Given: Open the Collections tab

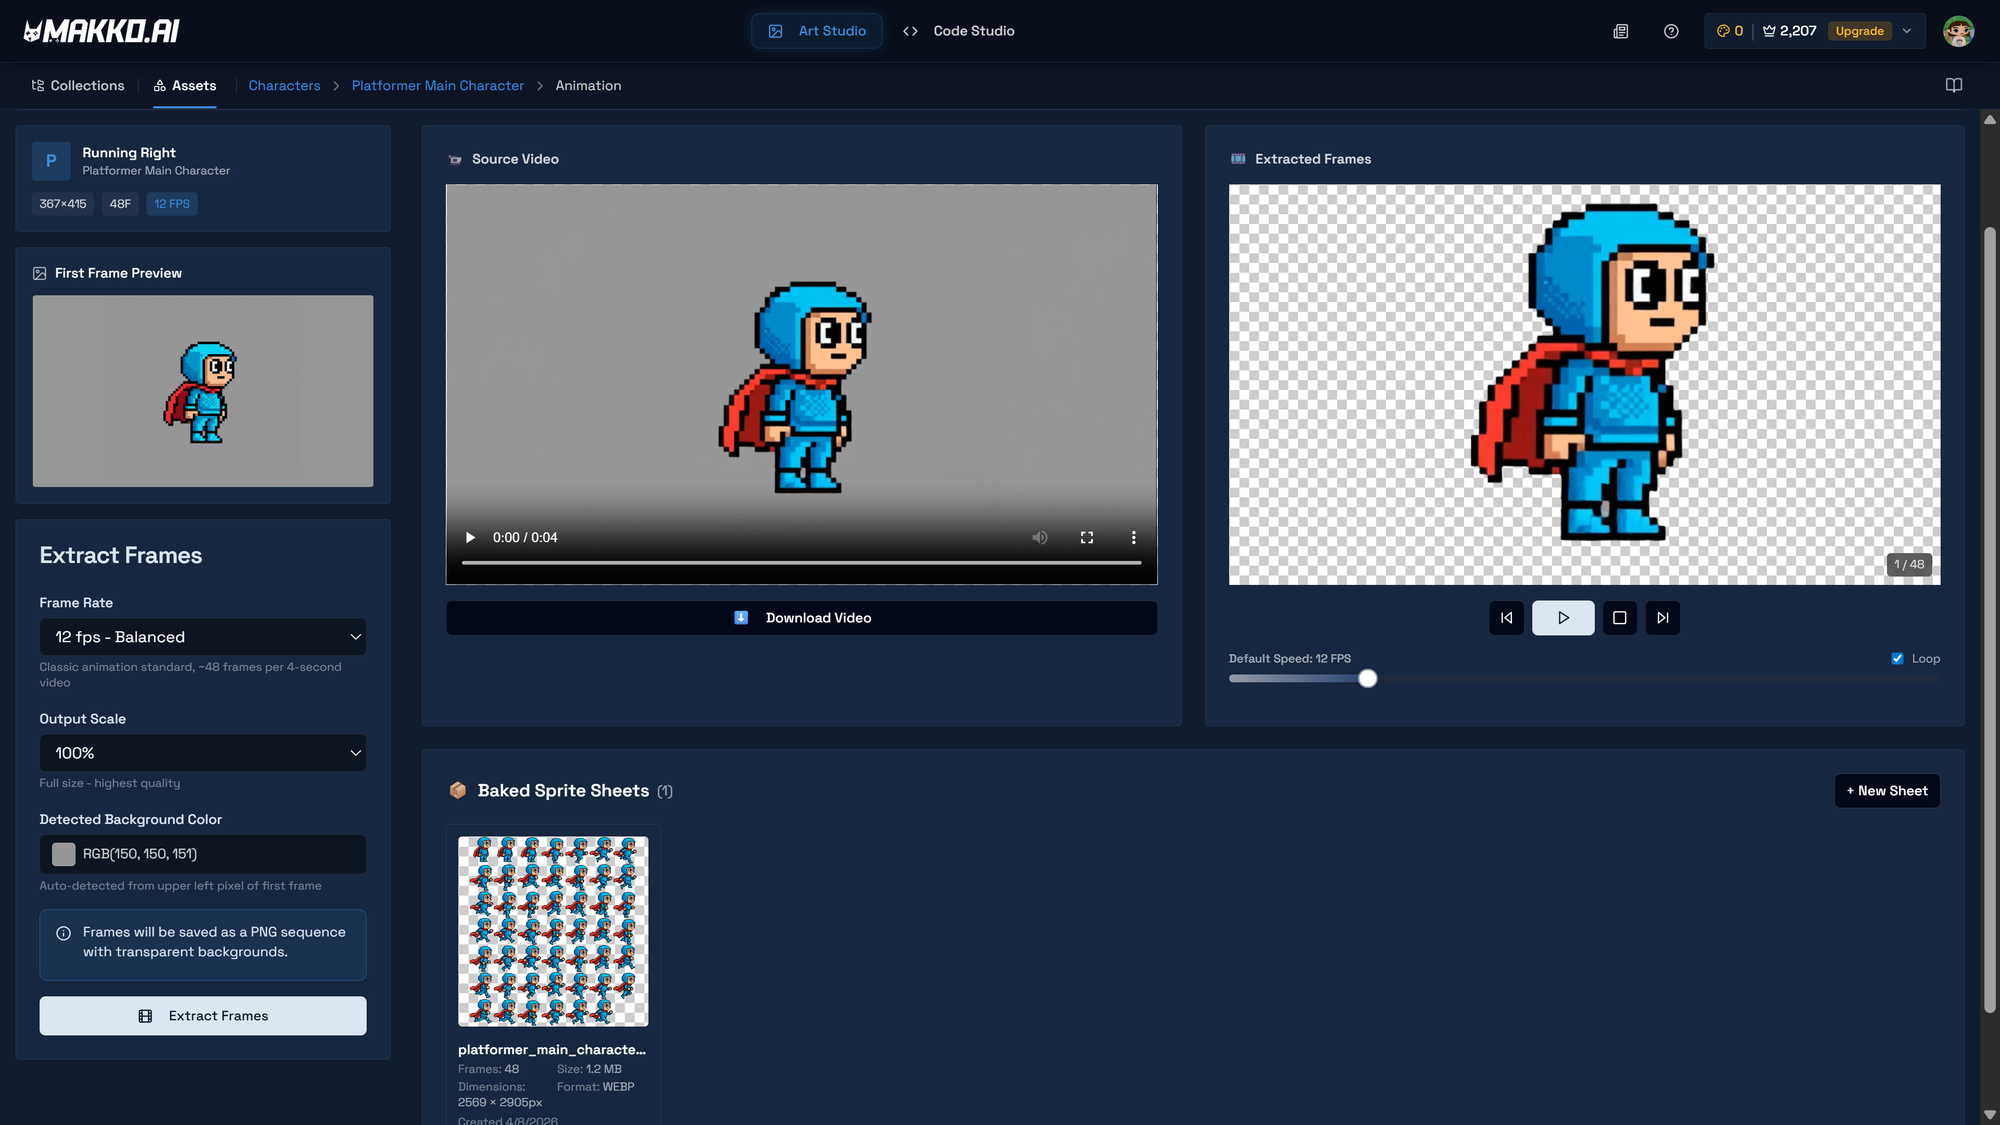Looking at the screenshot, I should 78,86.
